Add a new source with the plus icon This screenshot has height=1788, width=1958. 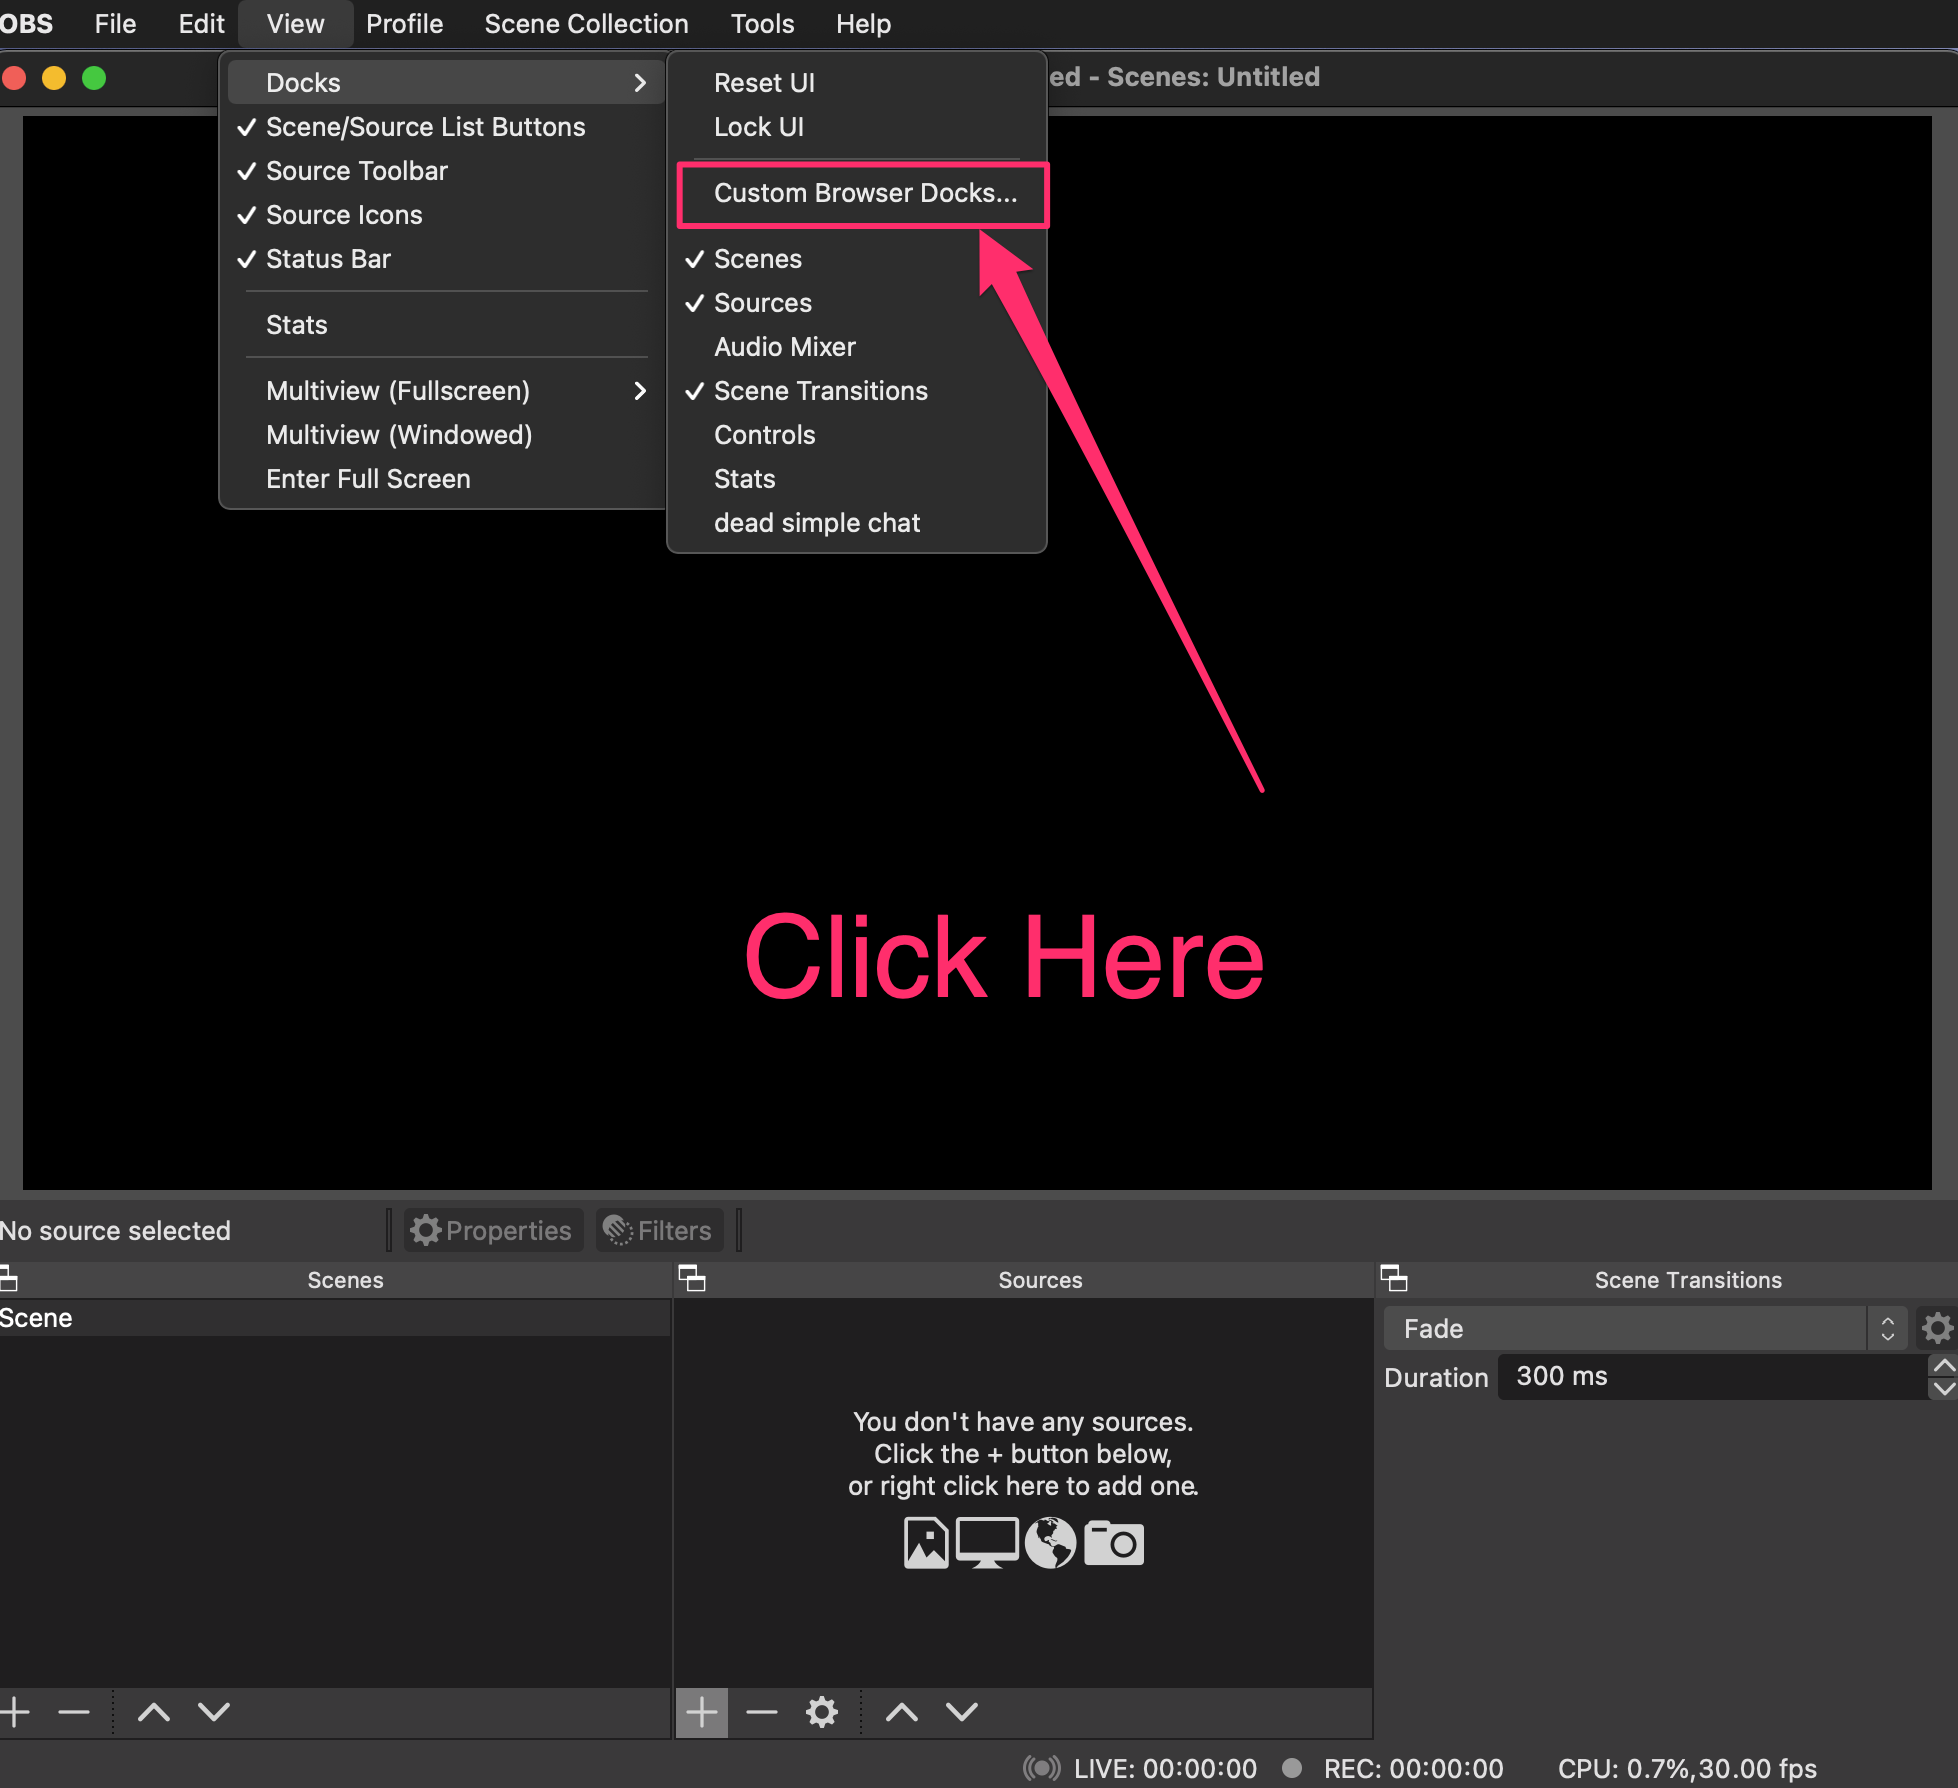(701, 1712)
